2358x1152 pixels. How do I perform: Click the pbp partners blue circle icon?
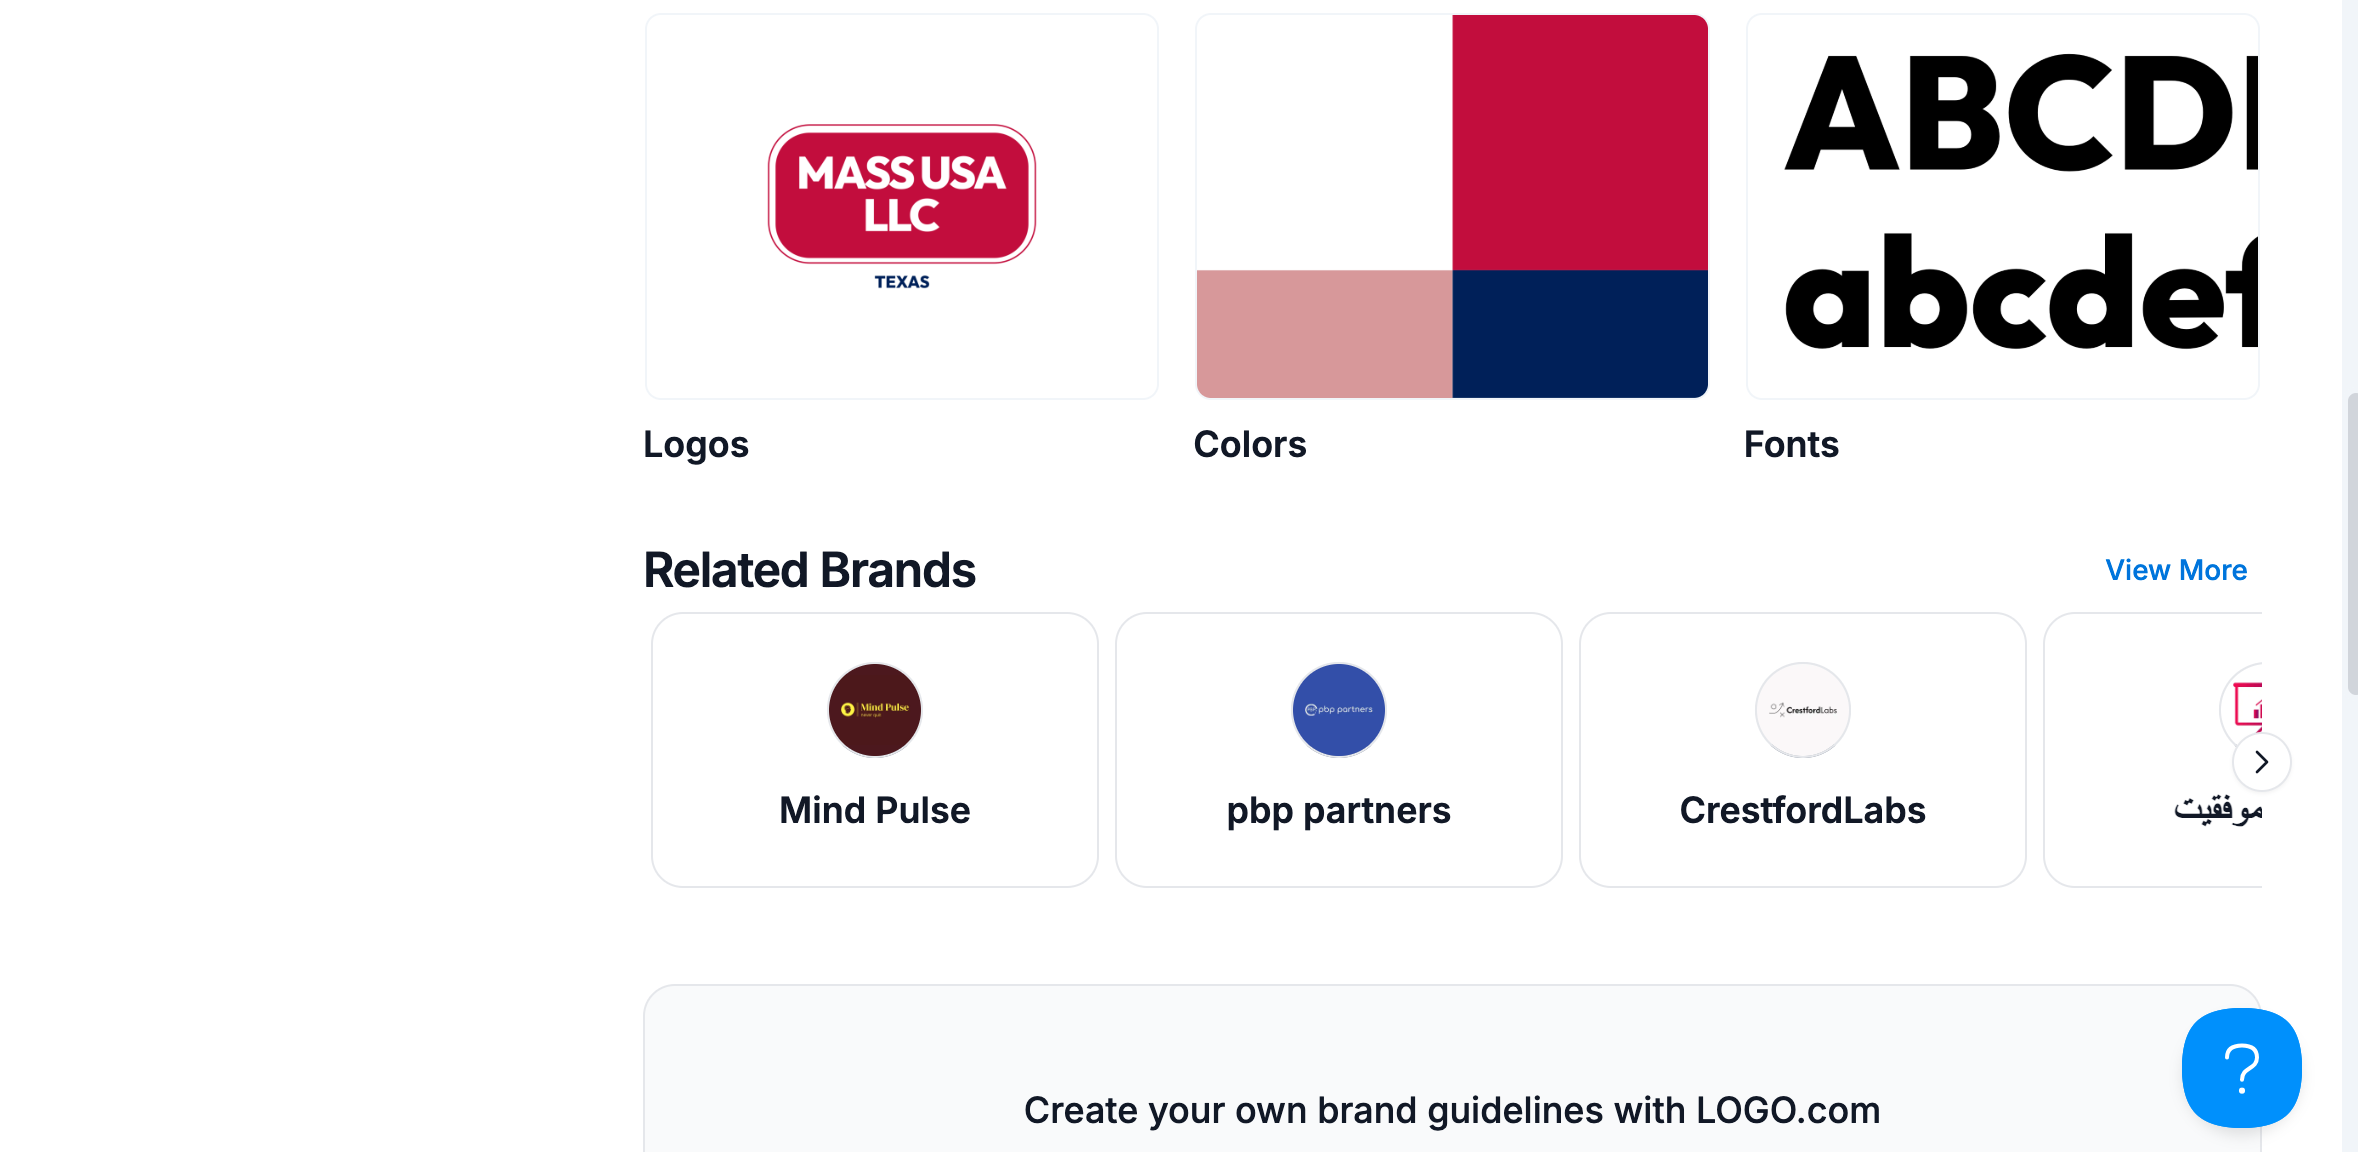point(1338,710)
